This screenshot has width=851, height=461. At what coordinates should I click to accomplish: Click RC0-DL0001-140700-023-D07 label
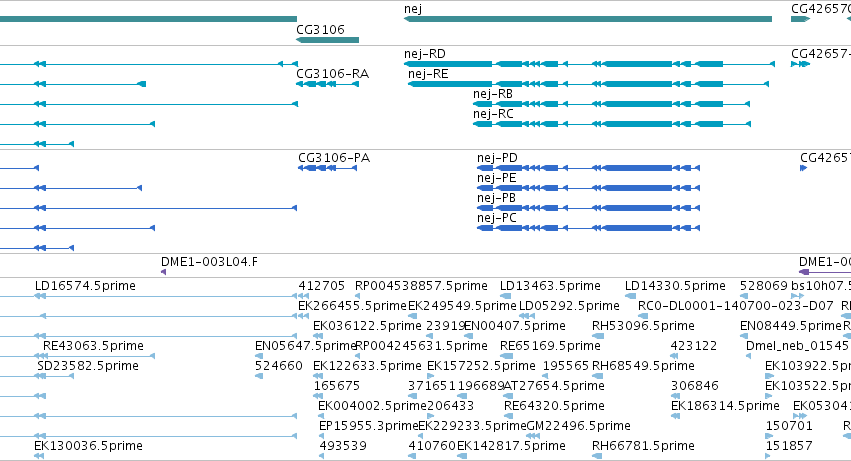(735, 306)
